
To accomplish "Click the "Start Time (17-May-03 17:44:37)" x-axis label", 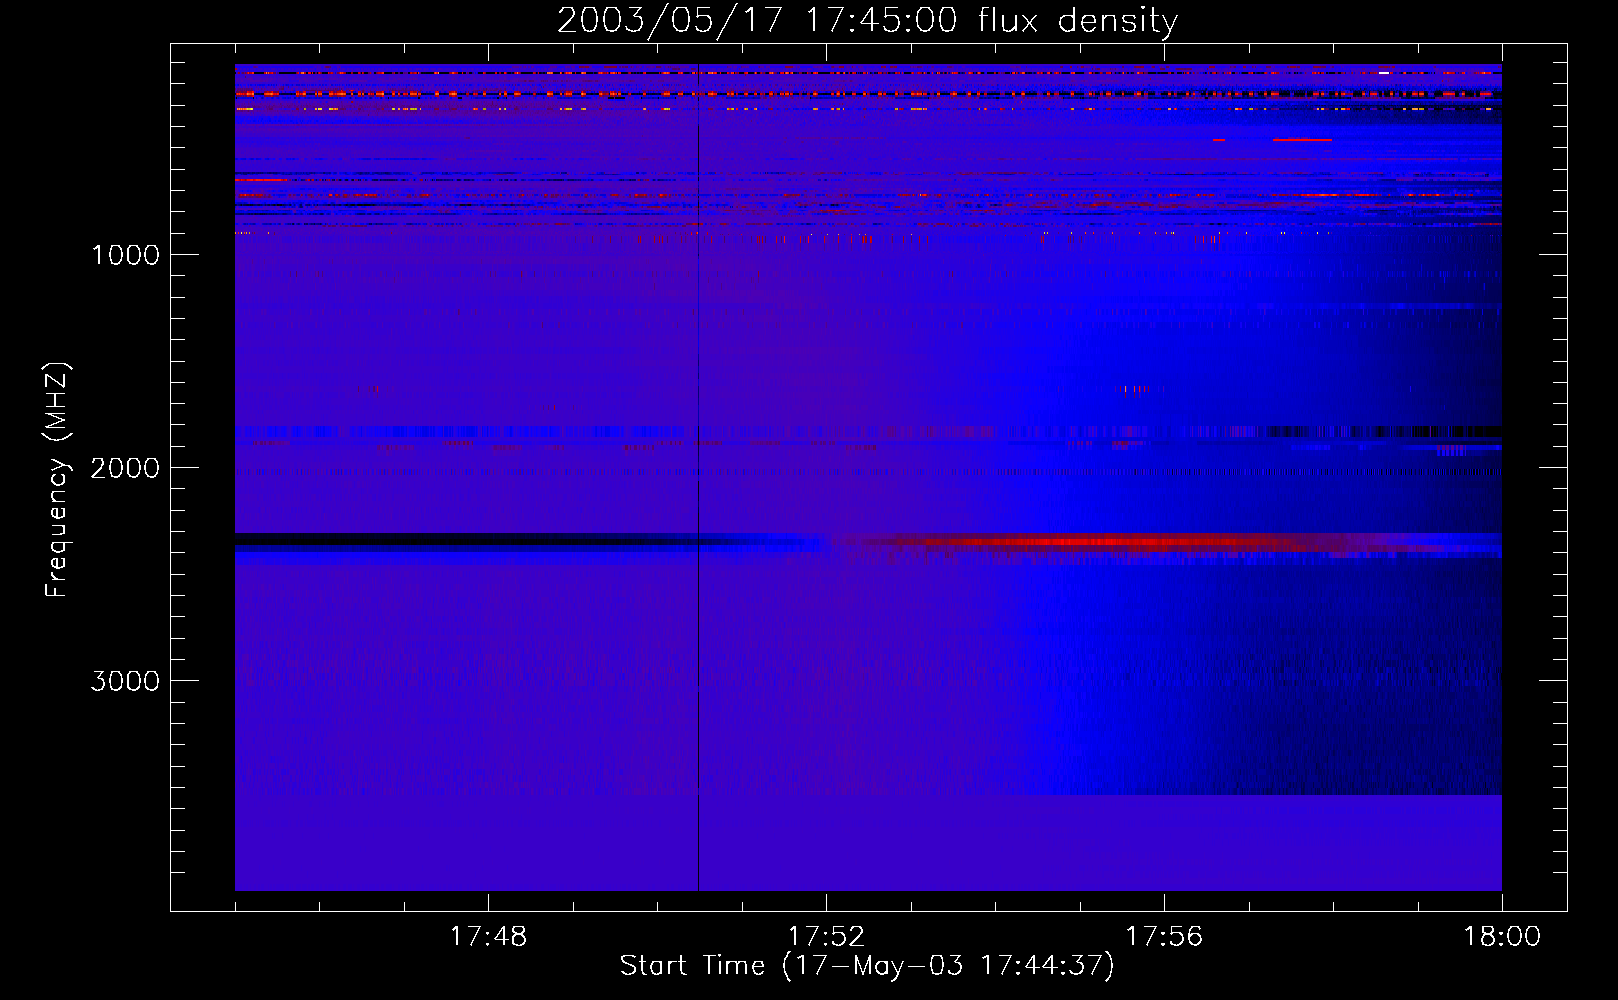I will (867, 966).
